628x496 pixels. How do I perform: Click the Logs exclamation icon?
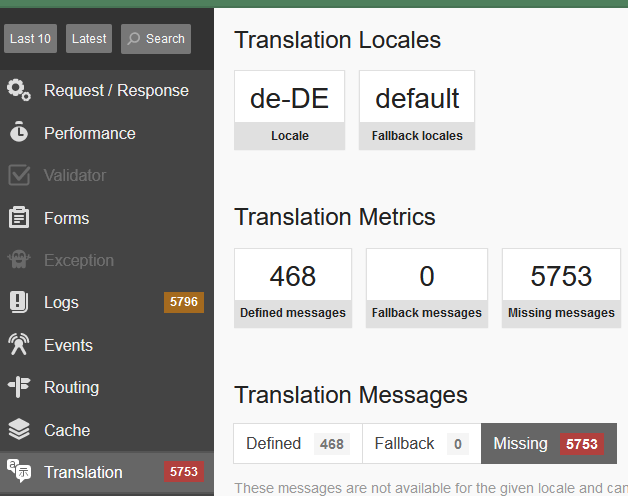pos(19,302)
